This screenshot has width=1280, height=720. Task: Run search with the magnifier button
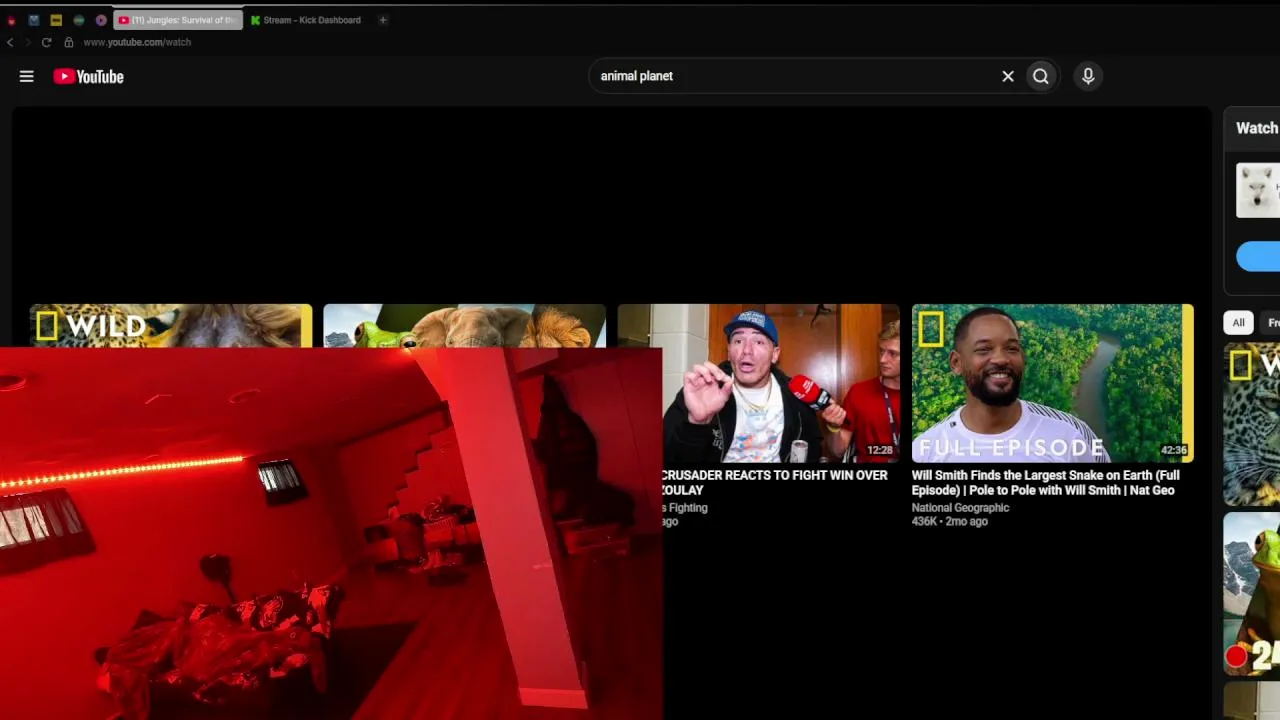point(1041,76)
